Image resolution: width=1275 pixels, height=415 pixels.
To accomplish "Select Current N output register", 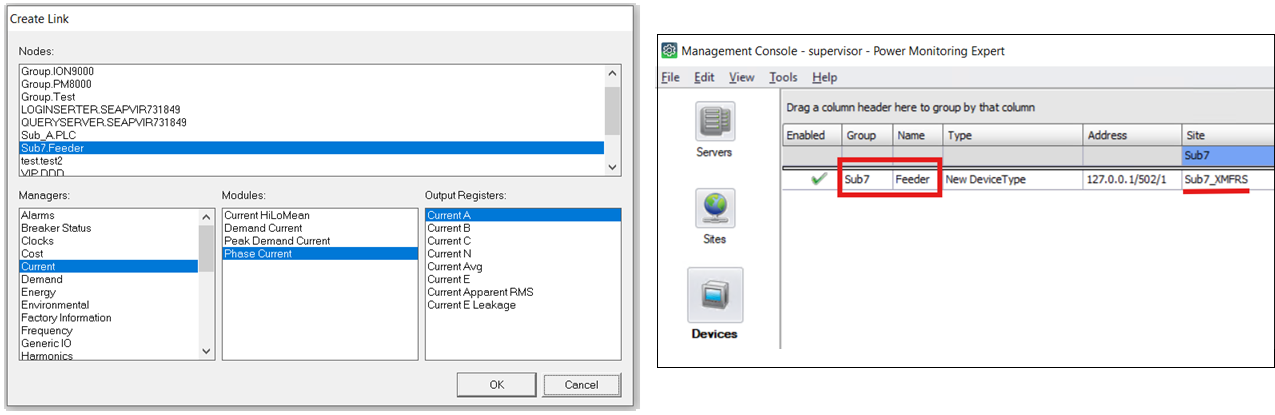I will click(x=523, y=254).
